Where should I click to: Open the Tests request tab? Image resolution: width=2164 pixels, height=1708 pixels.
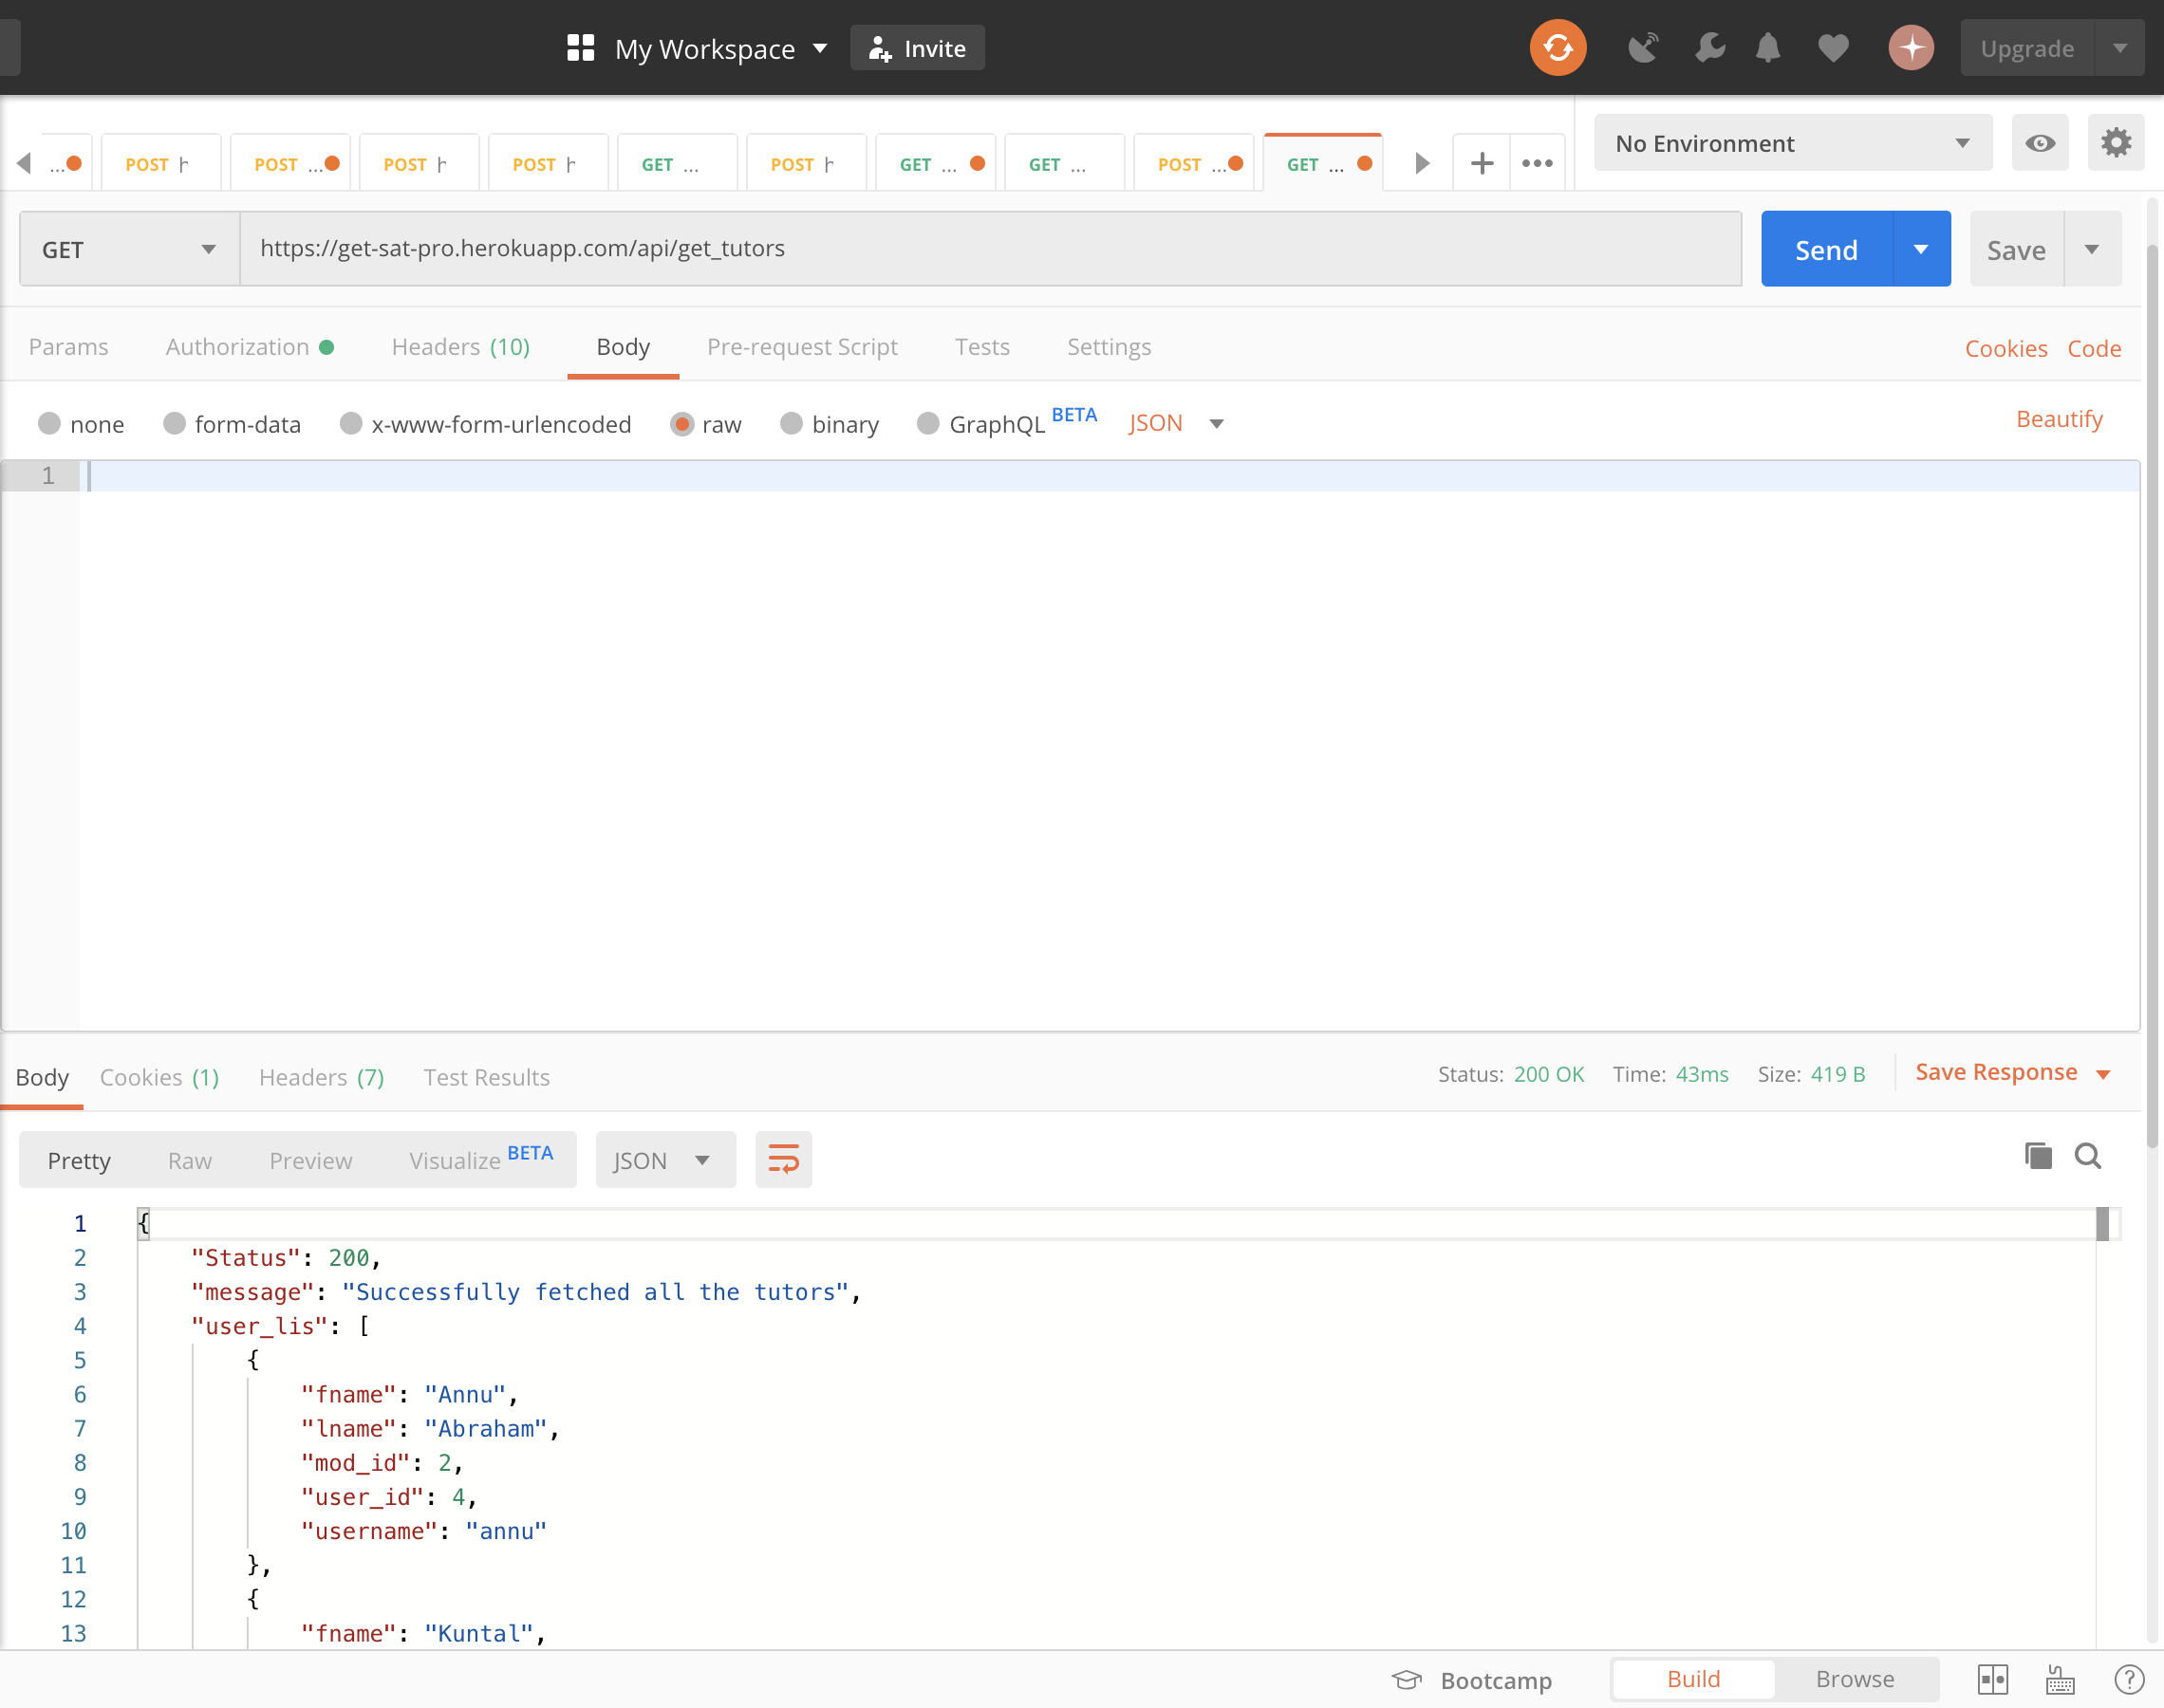tap(982, 346)
